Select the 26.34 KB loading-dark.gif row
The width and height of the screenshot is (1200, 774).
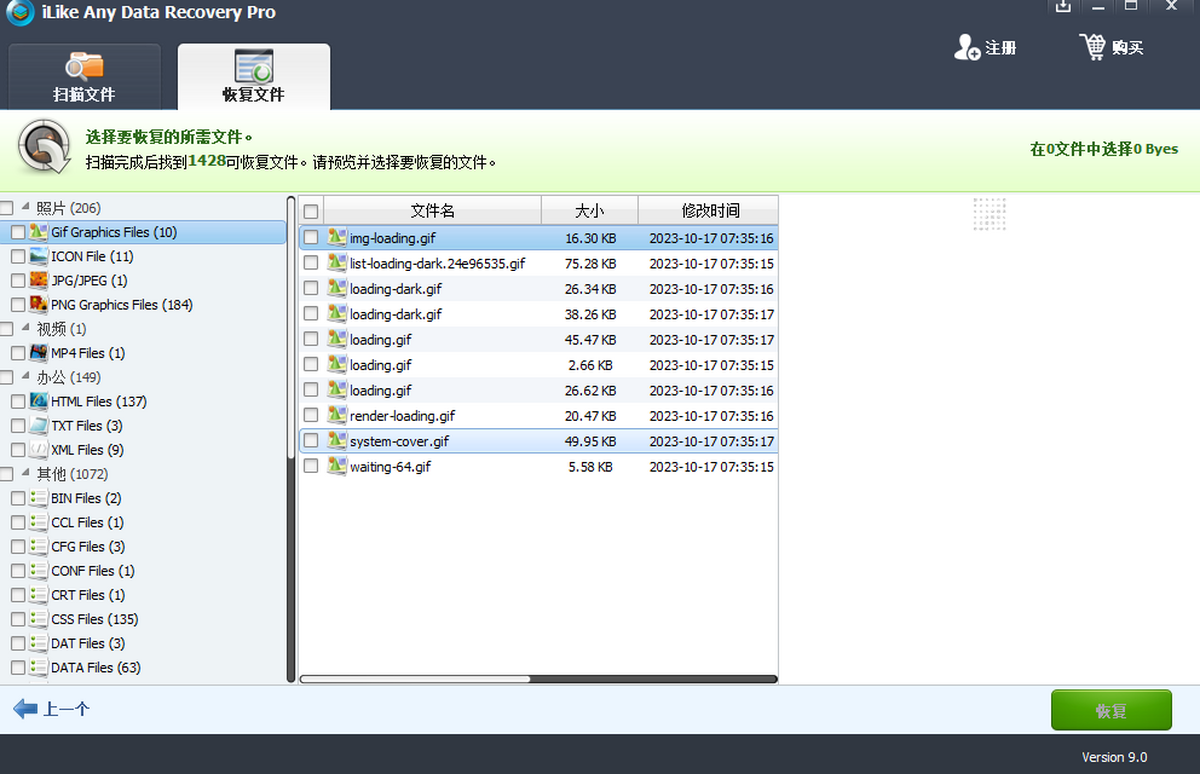tap(538, 289)
